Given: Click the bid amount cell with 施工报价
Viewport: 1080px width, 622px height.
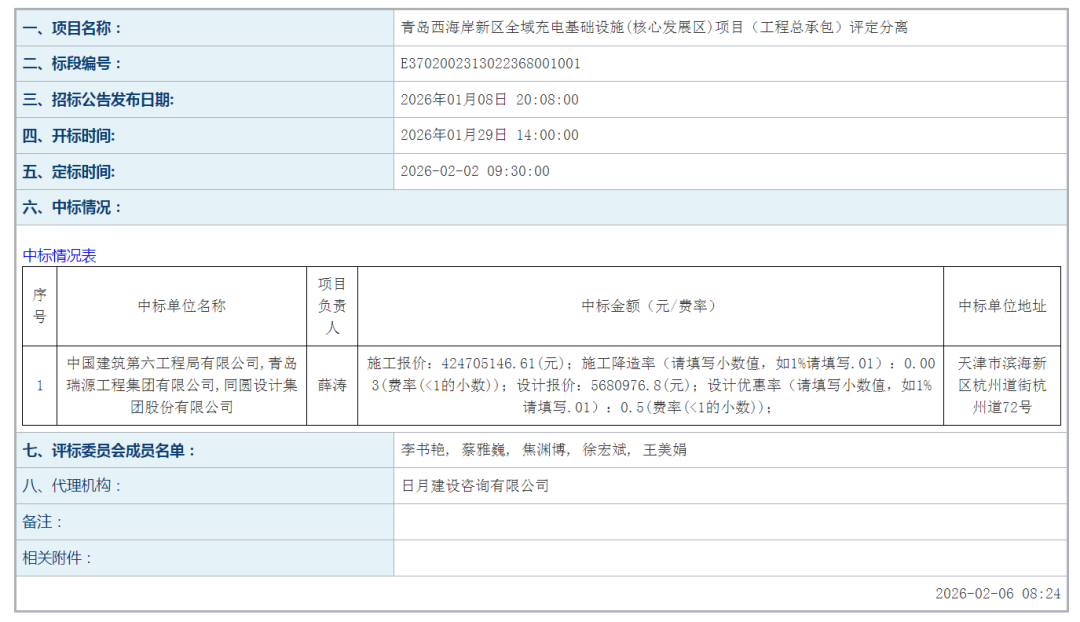Looking at the screenshot, I should click(x=650, y=386).
